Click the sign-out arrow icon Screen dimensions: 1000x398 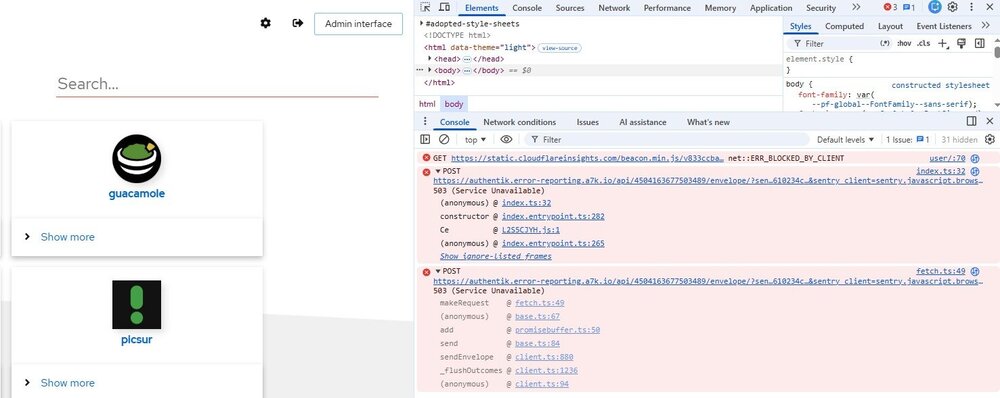tap(298, 23)
